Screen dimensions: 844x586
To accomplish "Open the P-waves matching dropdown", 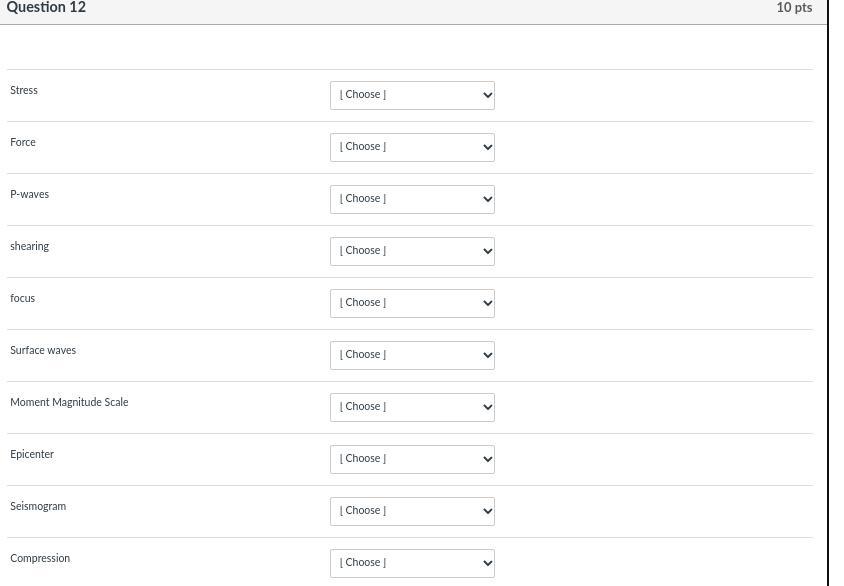I will pyautogui.click(x=412, y=199).
